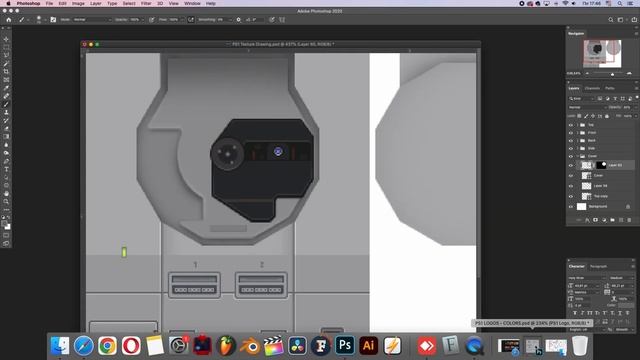Open Blender from the dock
640x360 pixels.
(250, 346)
